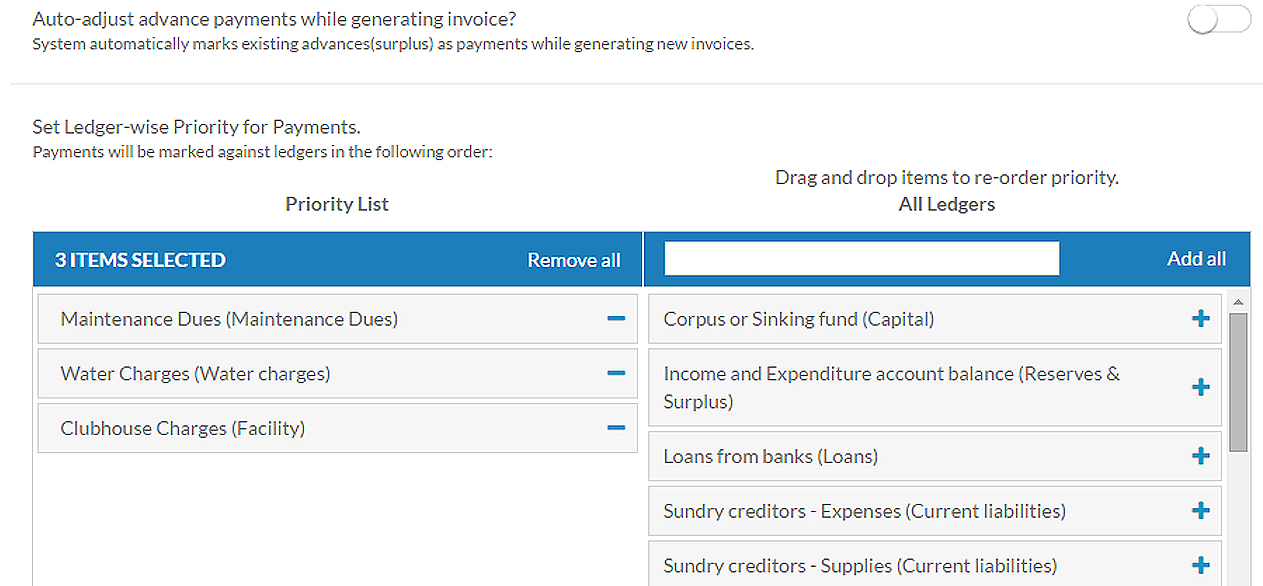Add Sundry creditors - Expenses ledger
Screen dimensions: 1263x586
[x=1201, y=511]
